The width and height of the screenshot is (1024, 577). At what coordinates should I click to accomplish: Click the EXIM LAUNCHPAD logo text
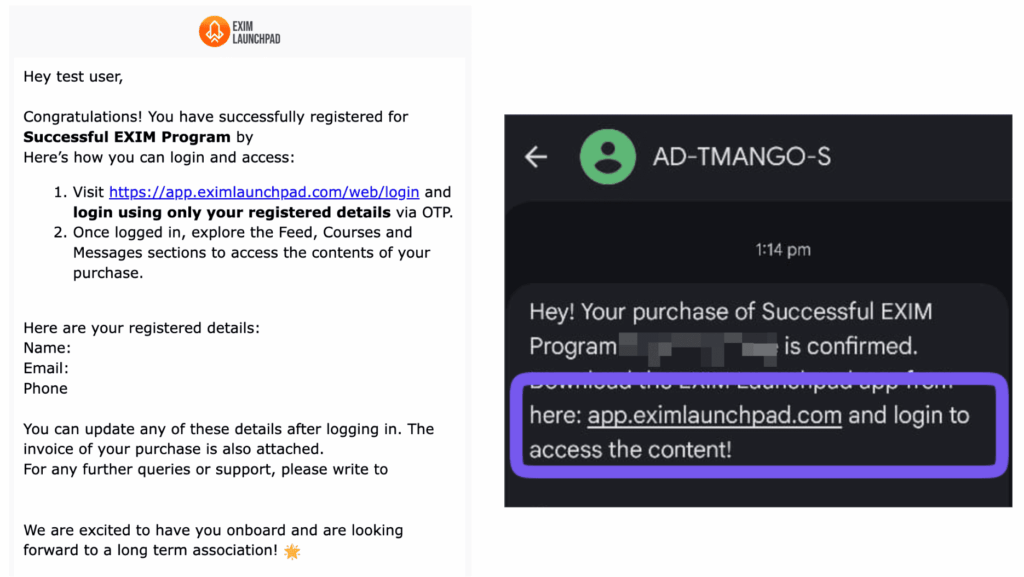(258, 31)
